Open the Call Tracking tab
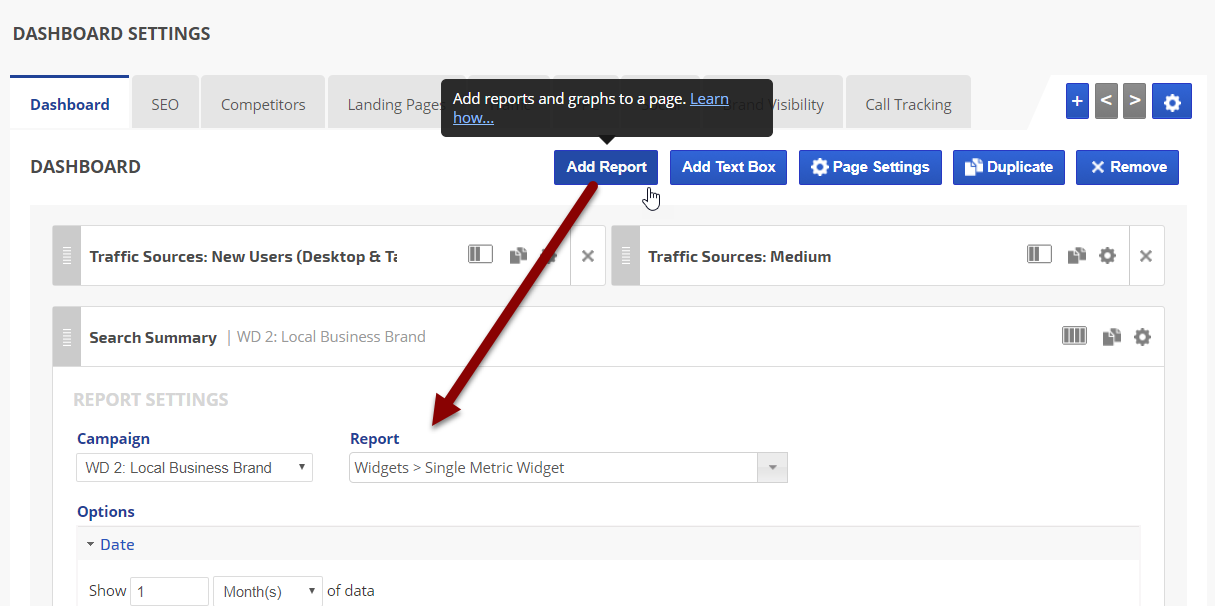1215x606 pixels. pos(908,104)
